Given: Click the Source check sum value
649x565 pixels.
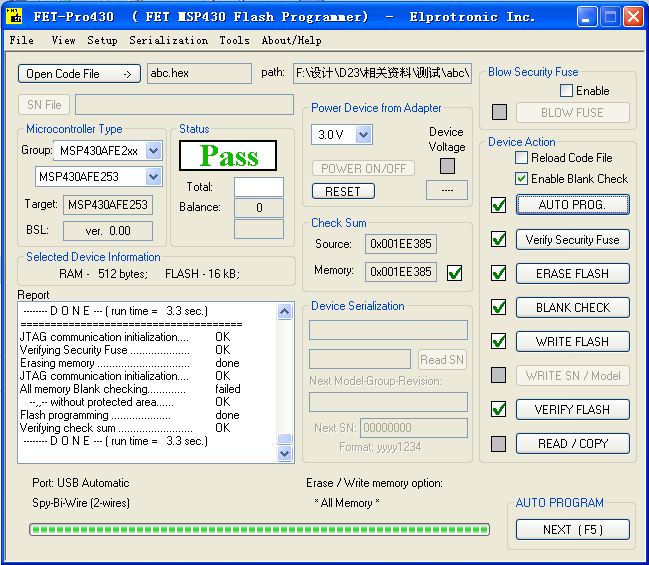Looking at the screenshot, I should tap(401, 244).
